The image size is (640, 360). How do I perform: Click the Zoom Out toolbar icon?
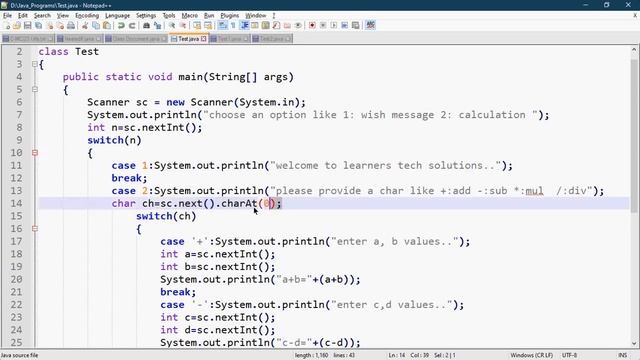tap(182, 25)
